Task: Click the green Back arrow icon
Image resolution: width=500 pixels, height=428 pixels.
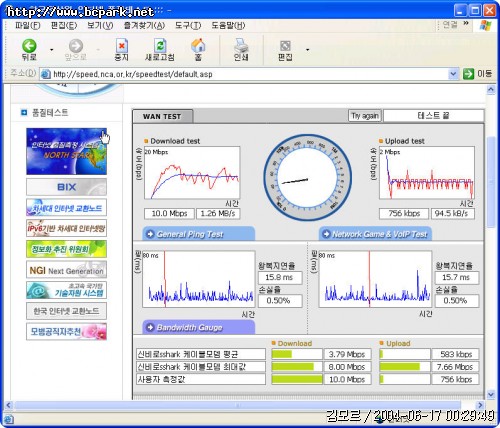Action: (29, 46)
